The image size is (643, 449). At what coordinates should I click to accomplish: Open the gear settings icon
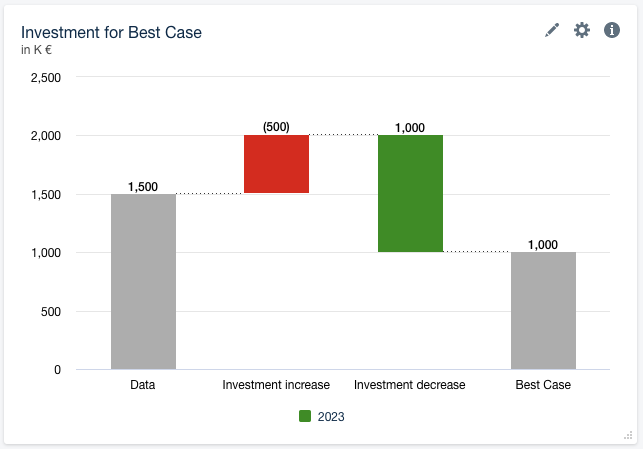582,31
